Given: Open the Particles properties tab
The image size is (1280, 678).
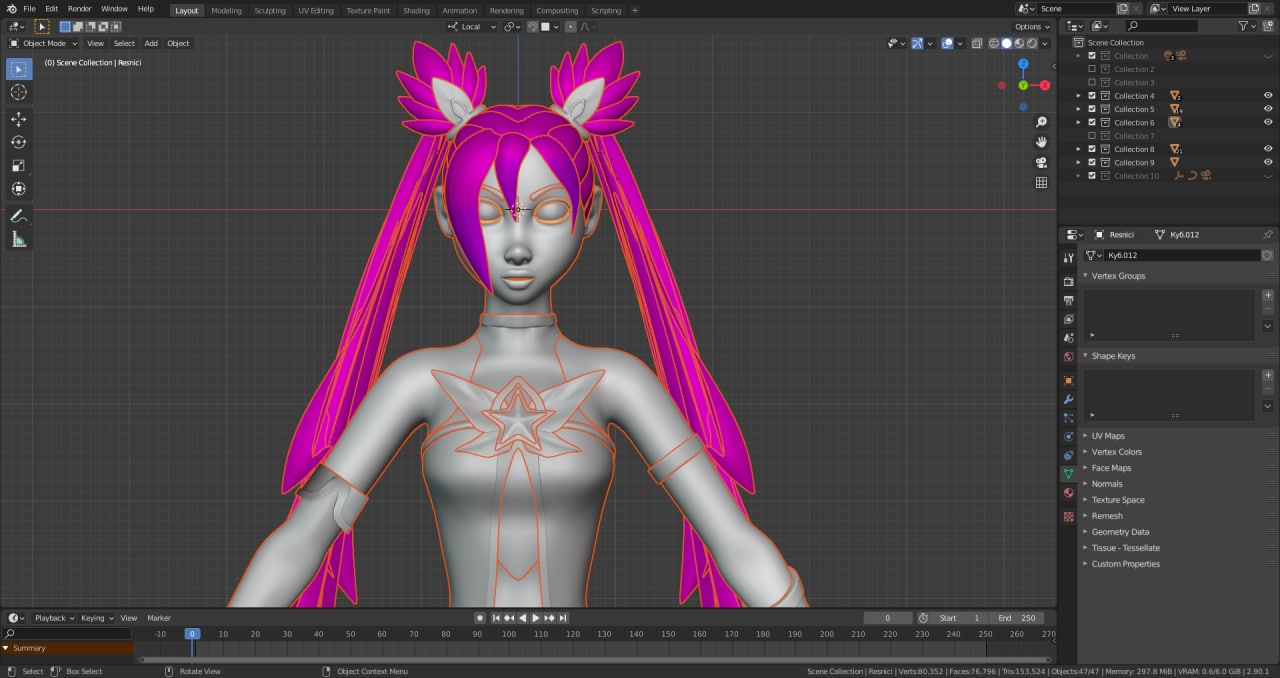Looking at the screenshot, I should coord(1068,418).
